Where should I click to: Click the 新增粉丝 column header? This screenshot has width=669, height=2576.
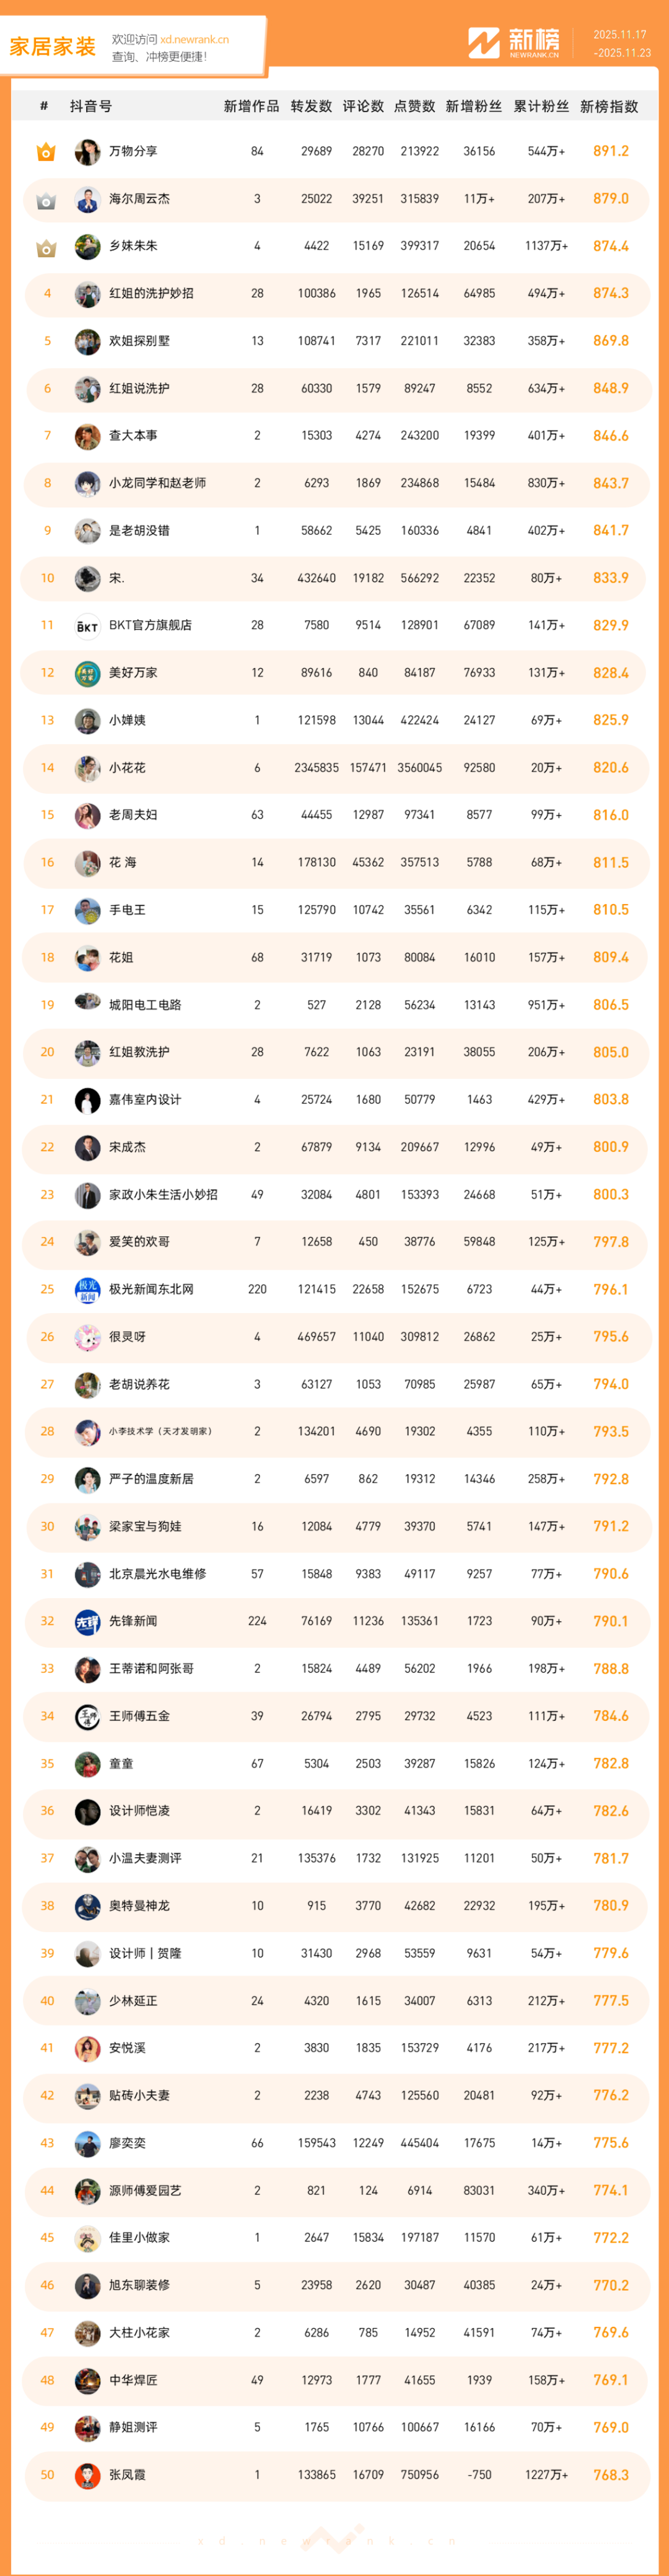click(473, 107)
